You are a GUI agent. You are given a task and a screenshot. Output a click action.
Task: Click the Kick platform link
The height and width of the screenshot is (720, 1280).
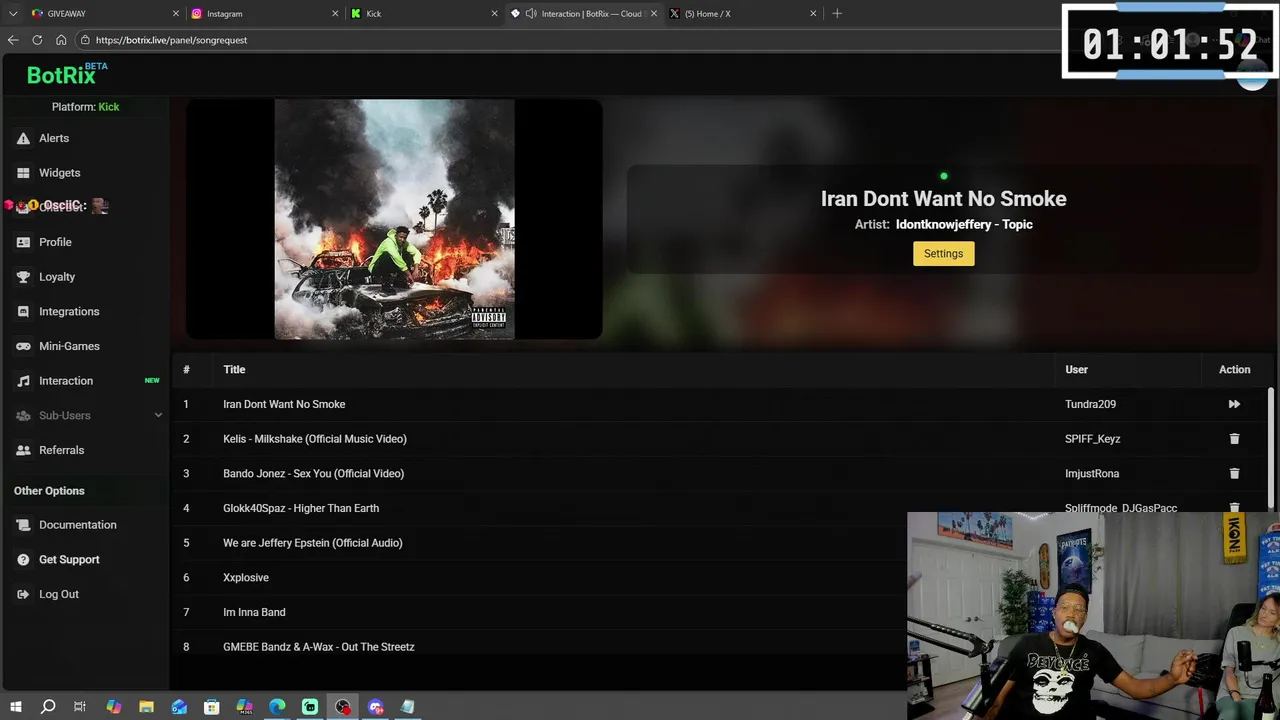click(x=109, y=107)
